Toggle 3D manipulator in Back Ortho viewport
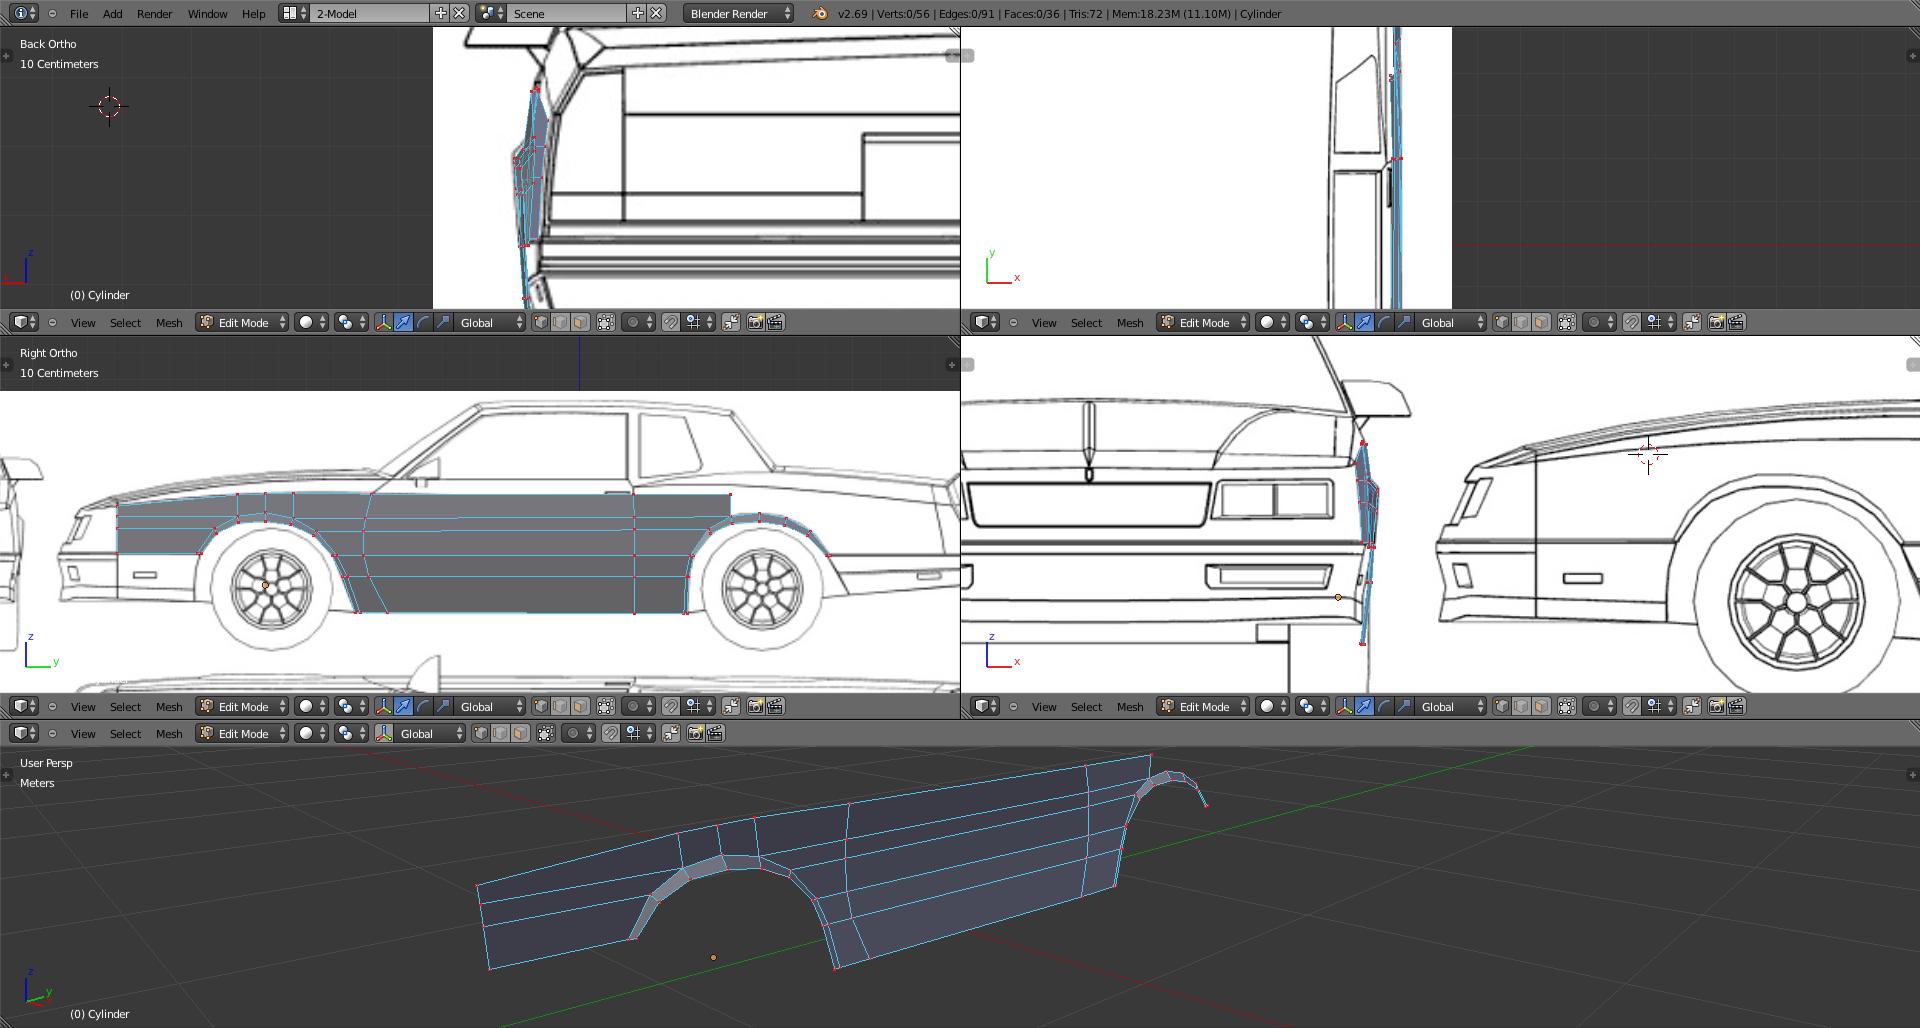This screenshot has height=1028, width=1920. click(x=383, y=322)
